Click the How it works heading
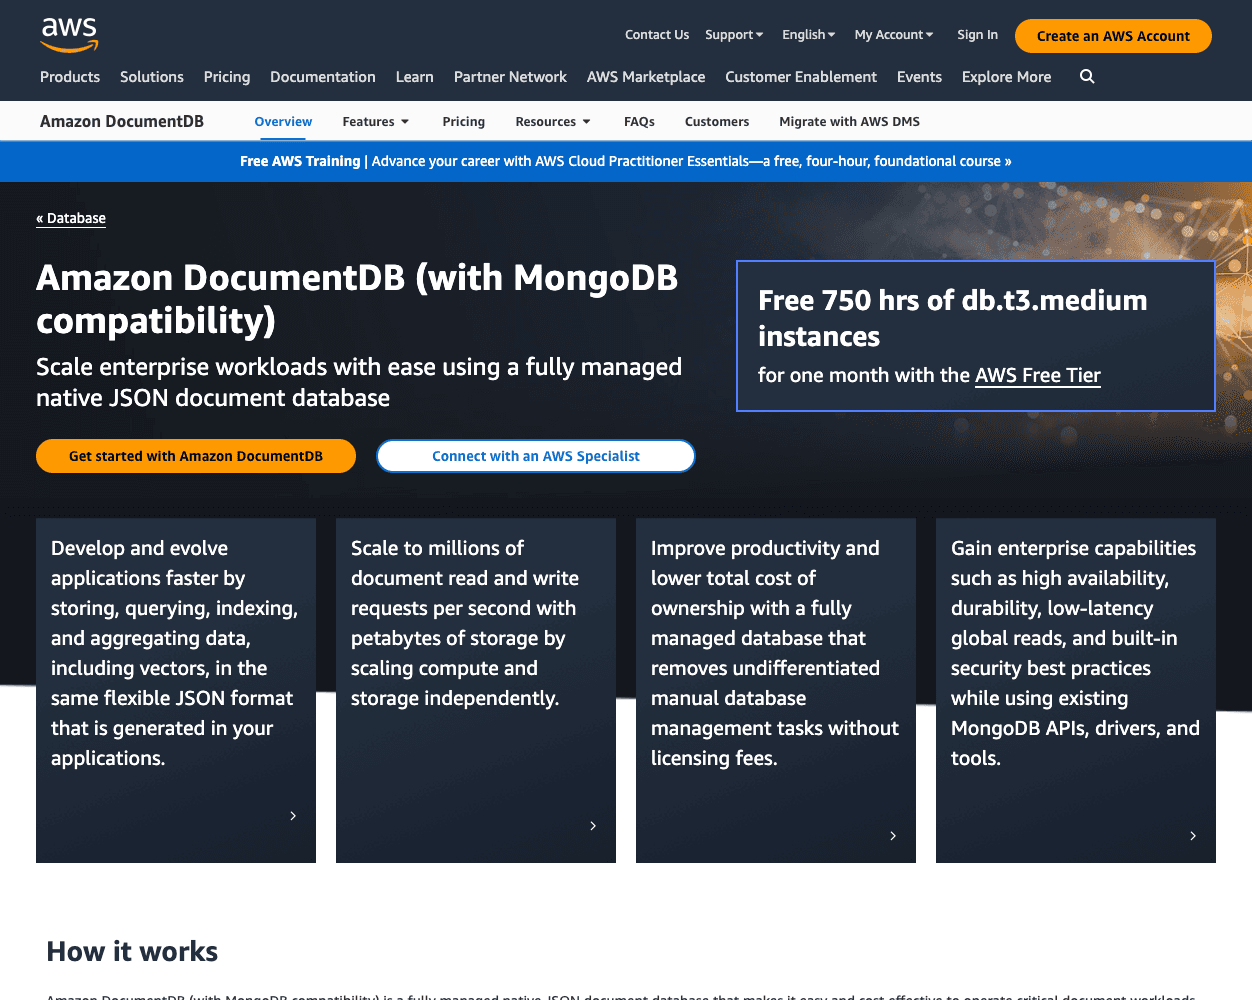The image size is (1252, 1000). pyautogui.click(x=132, y=951)
